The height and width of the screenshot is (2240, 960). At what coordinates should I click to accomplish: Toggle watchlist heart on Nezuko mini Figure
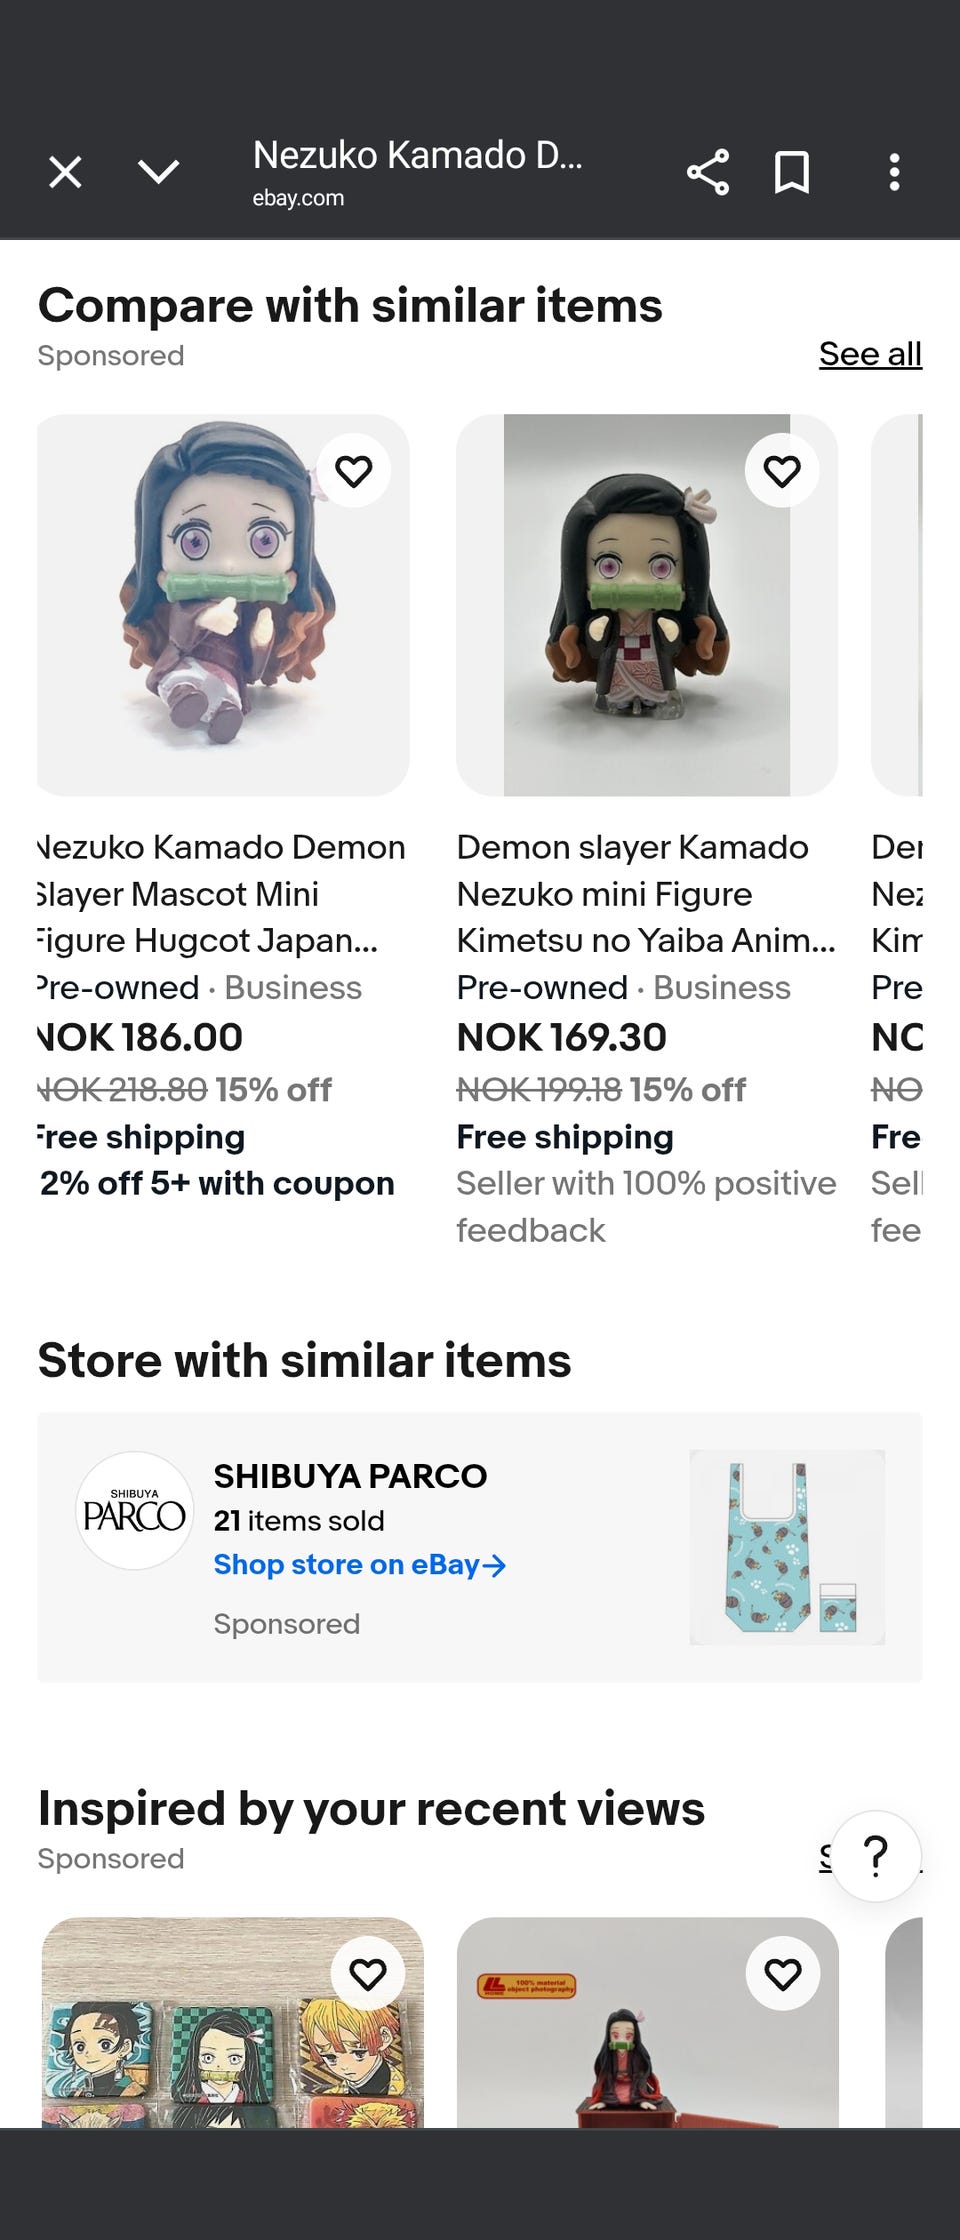coord(781,471)
